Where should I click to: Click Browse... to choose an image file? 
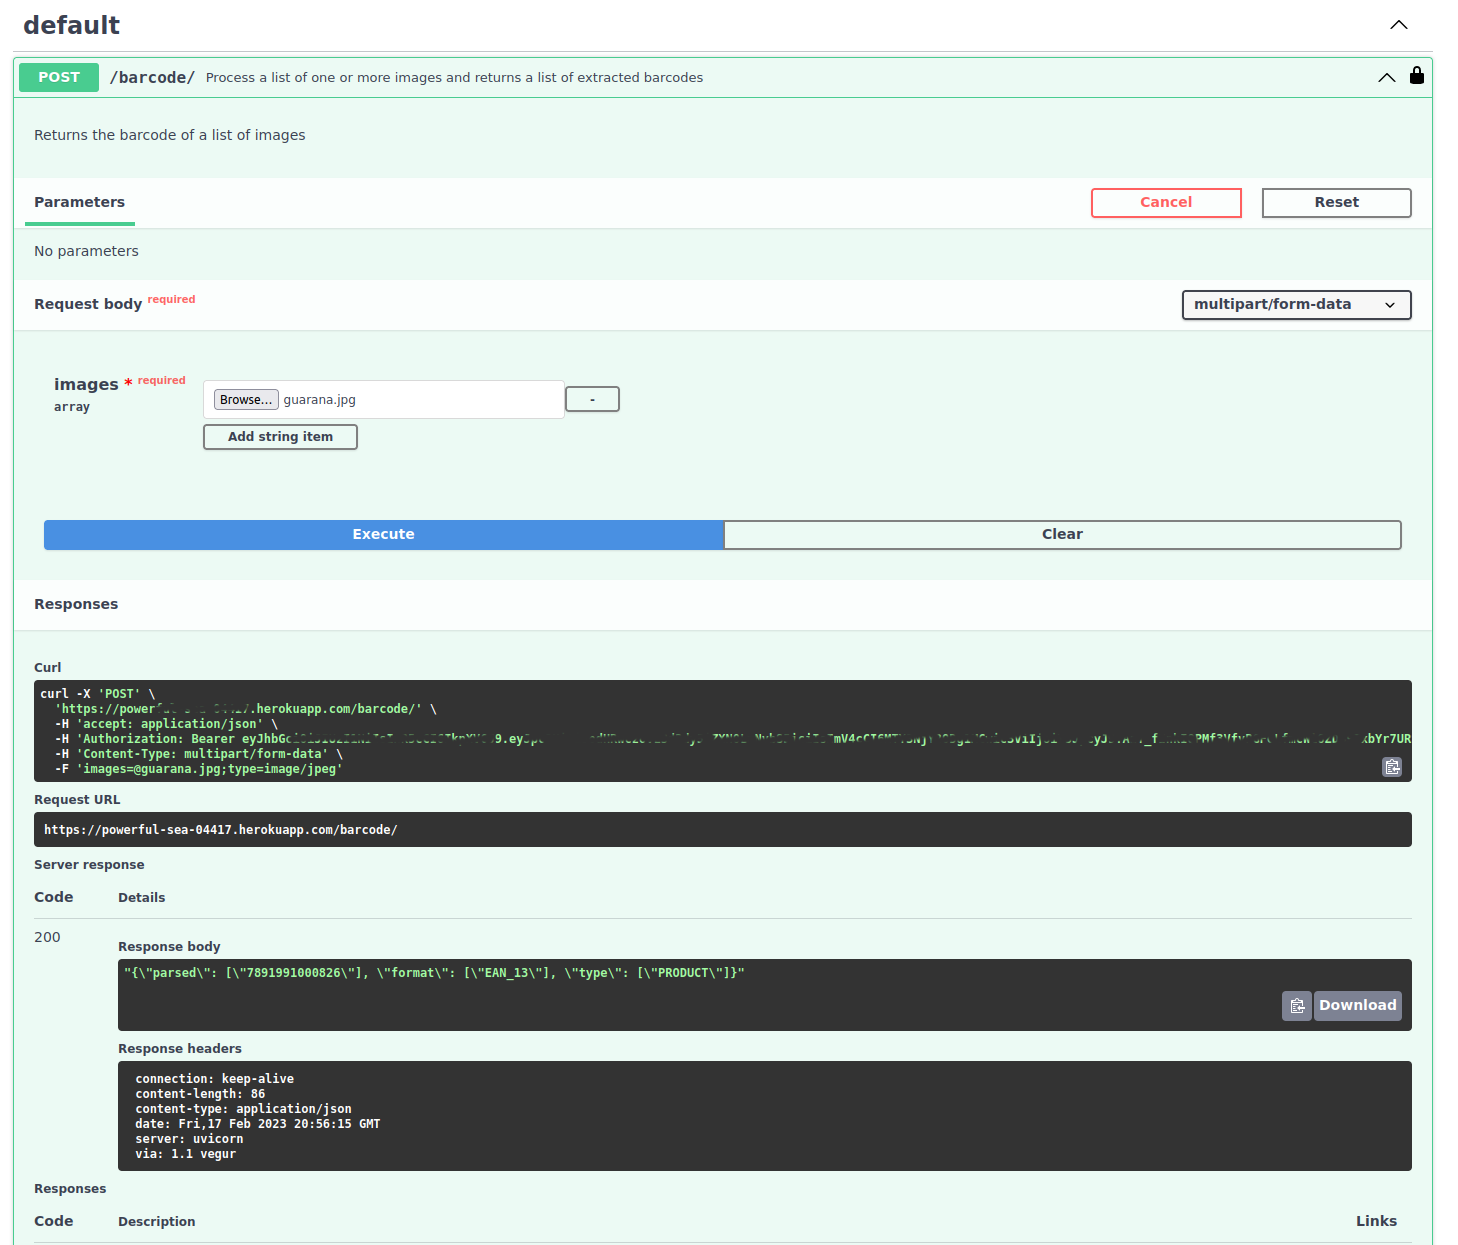[245, 400]
